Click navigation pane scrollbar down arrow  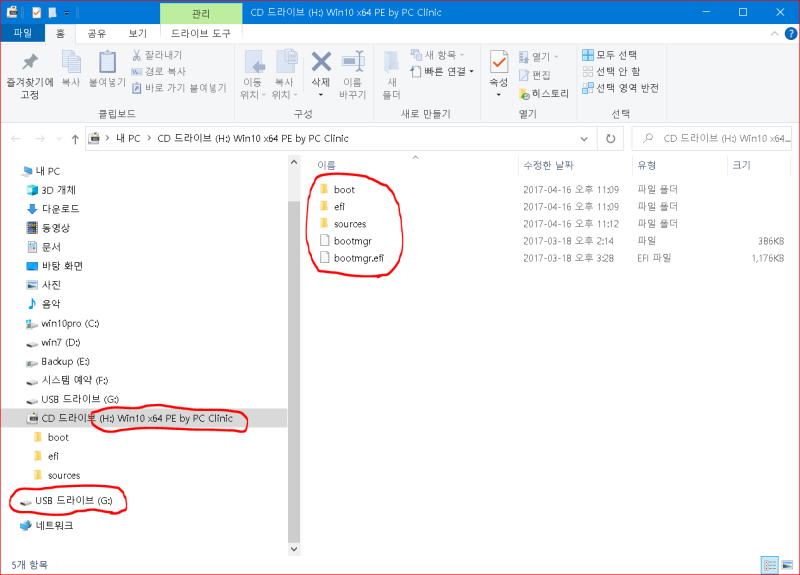[294, 549]
